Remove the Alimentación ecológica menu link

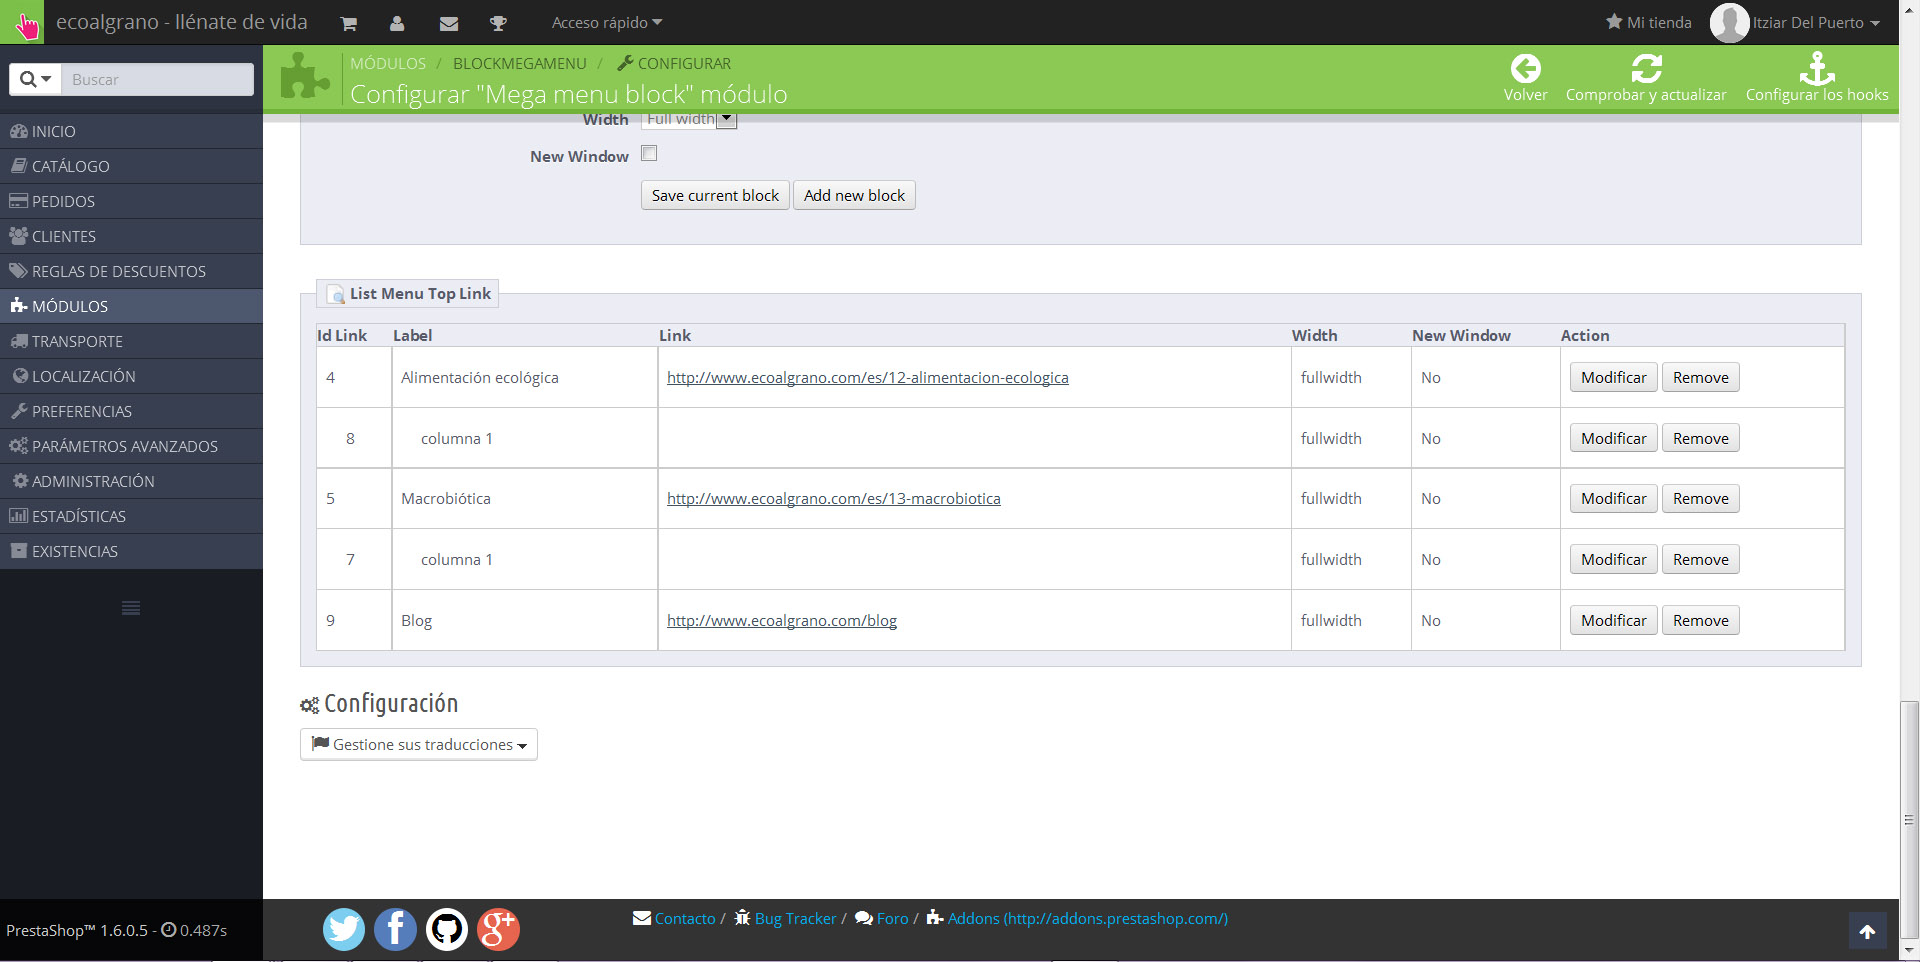pyautogui.click(x=1700, y=377)
